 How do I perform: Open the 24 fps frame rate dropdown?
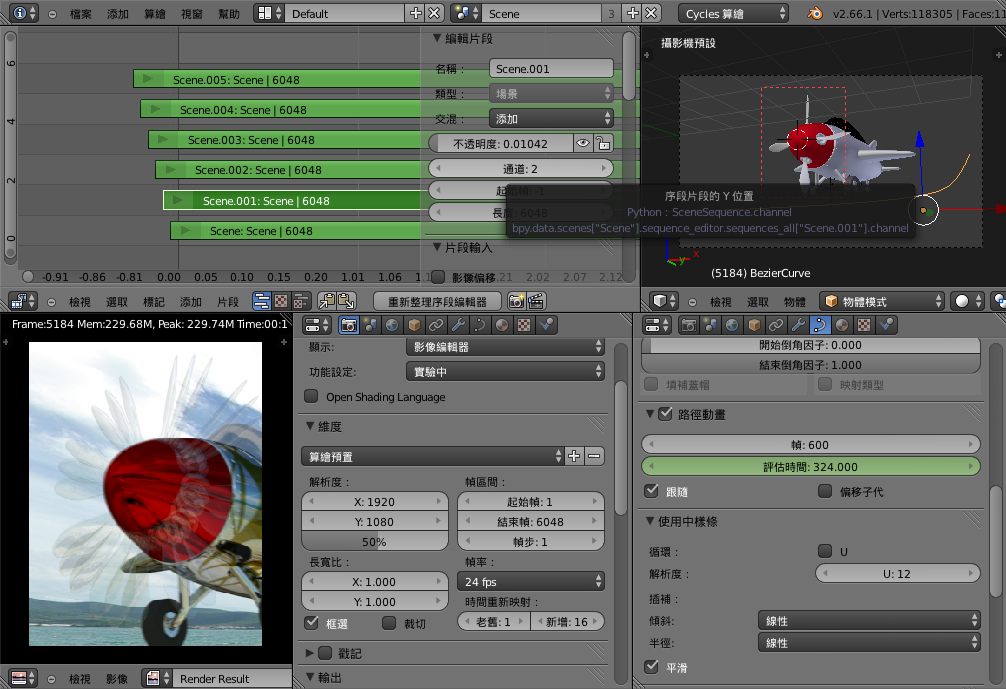click(531, 582)
